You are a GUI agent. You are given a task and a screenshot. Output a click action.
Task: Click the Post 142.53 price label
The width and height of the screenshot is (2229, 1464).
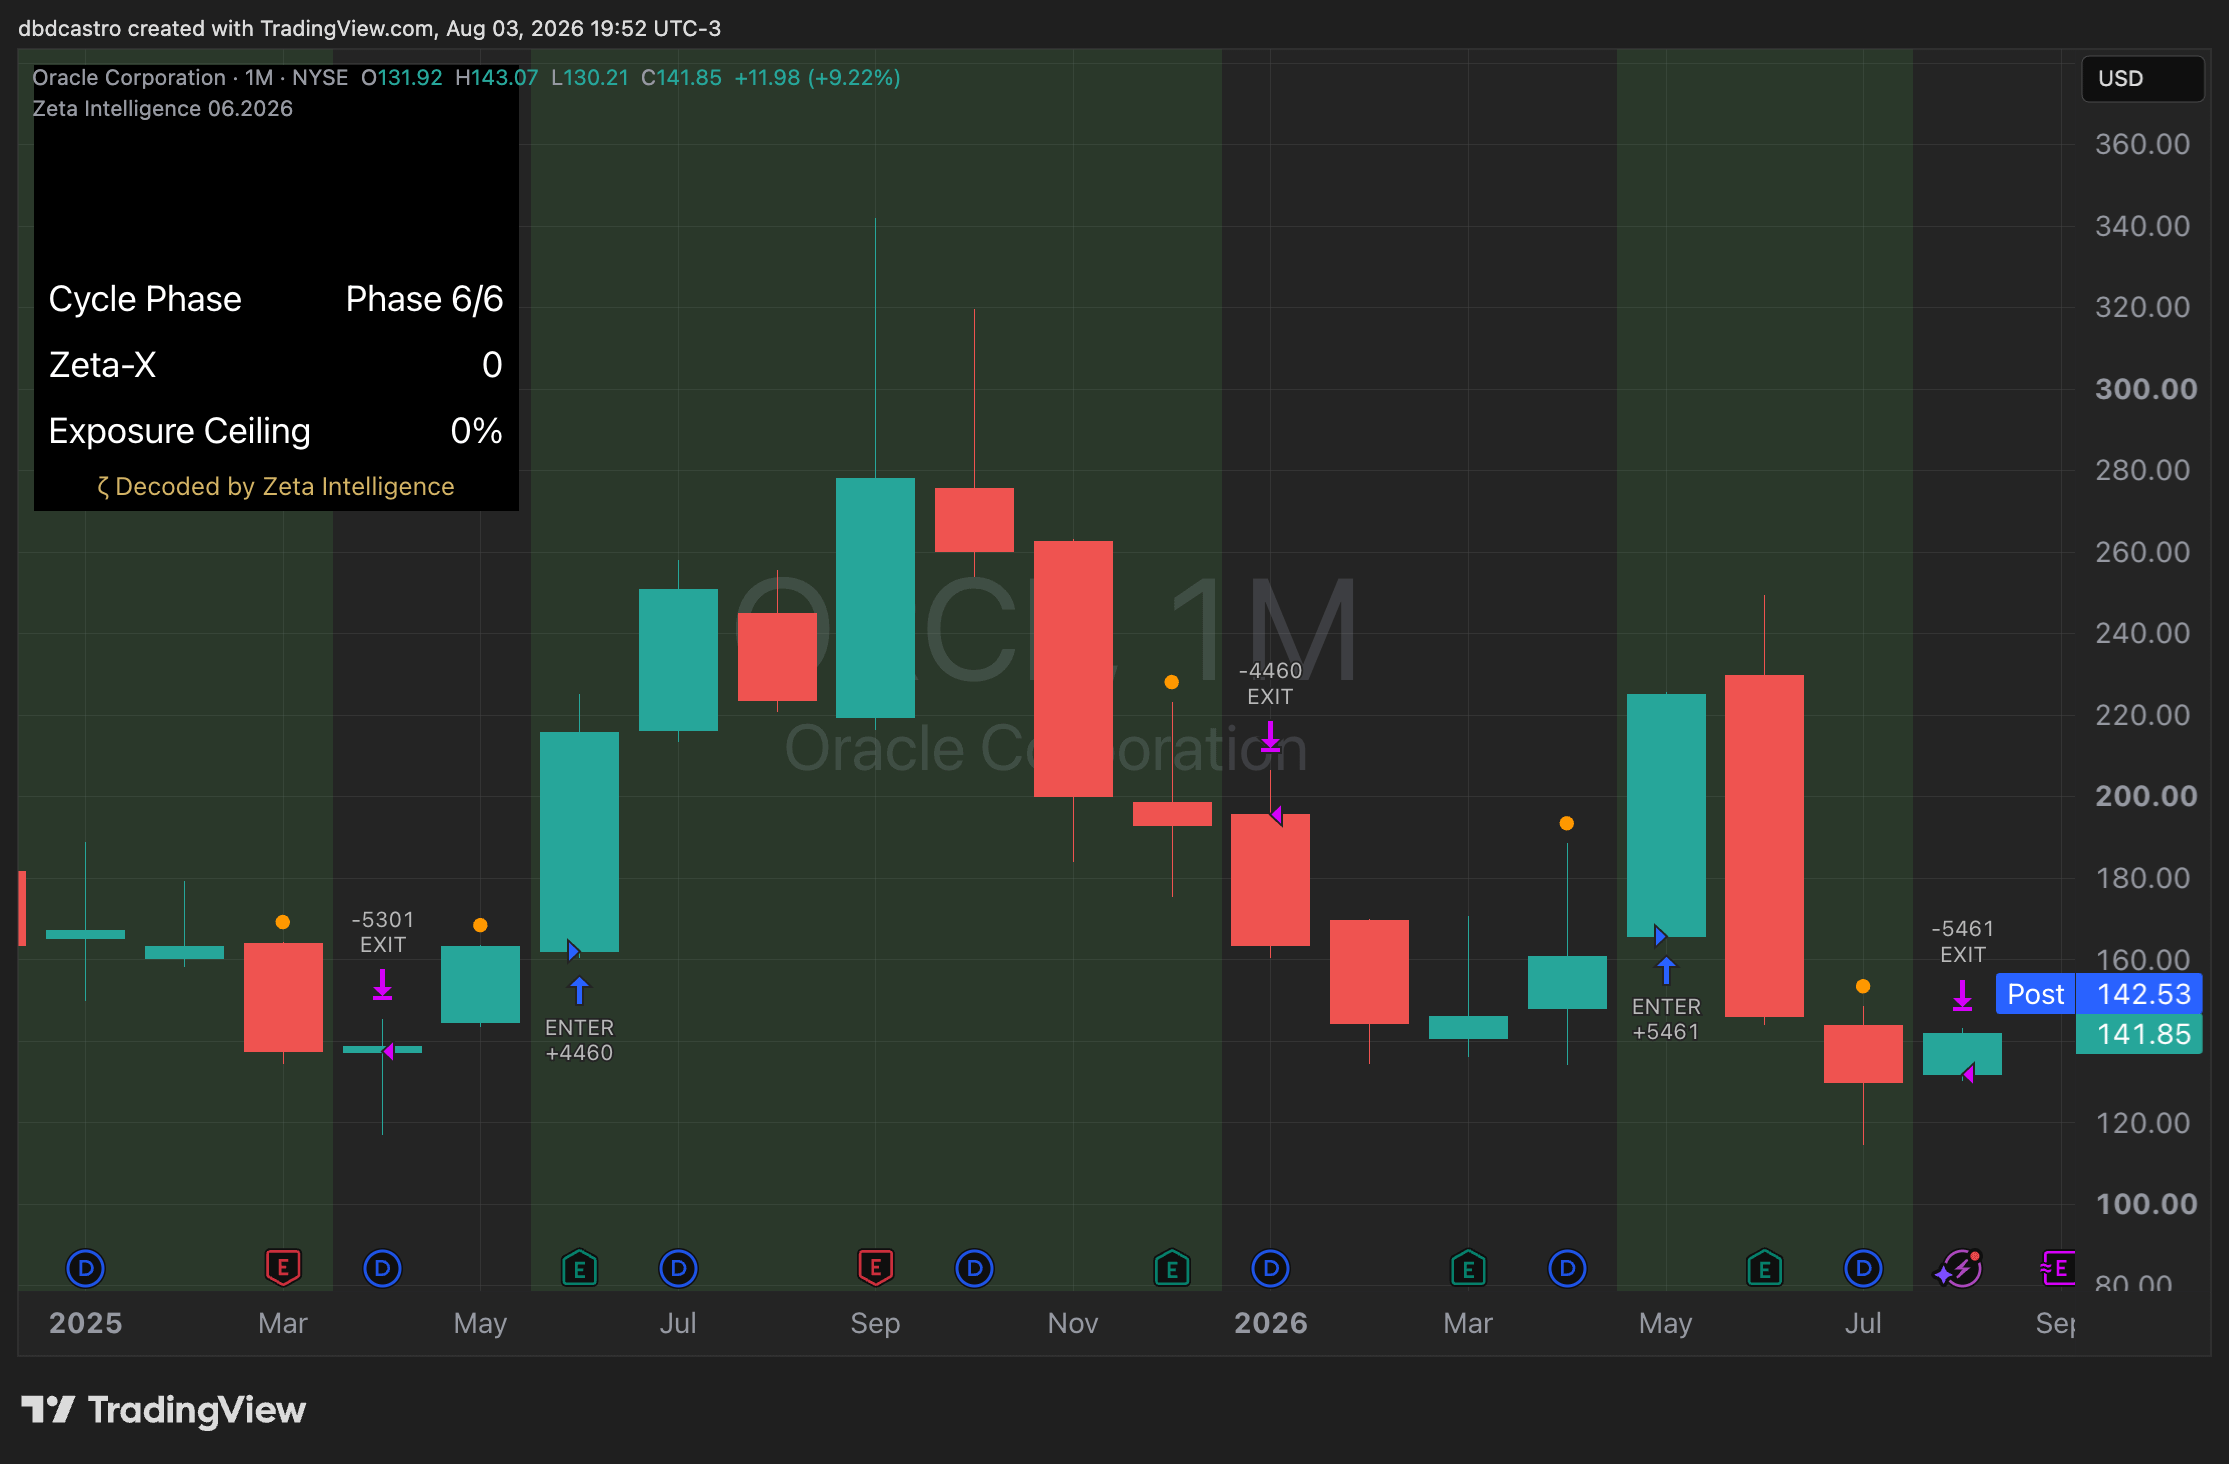(x=2098, y=994)
